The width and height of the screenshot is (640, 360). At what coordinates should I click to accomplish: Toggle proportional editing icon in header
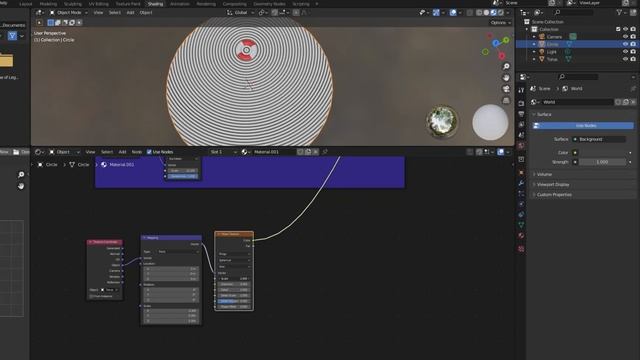[x=296, y=13]
